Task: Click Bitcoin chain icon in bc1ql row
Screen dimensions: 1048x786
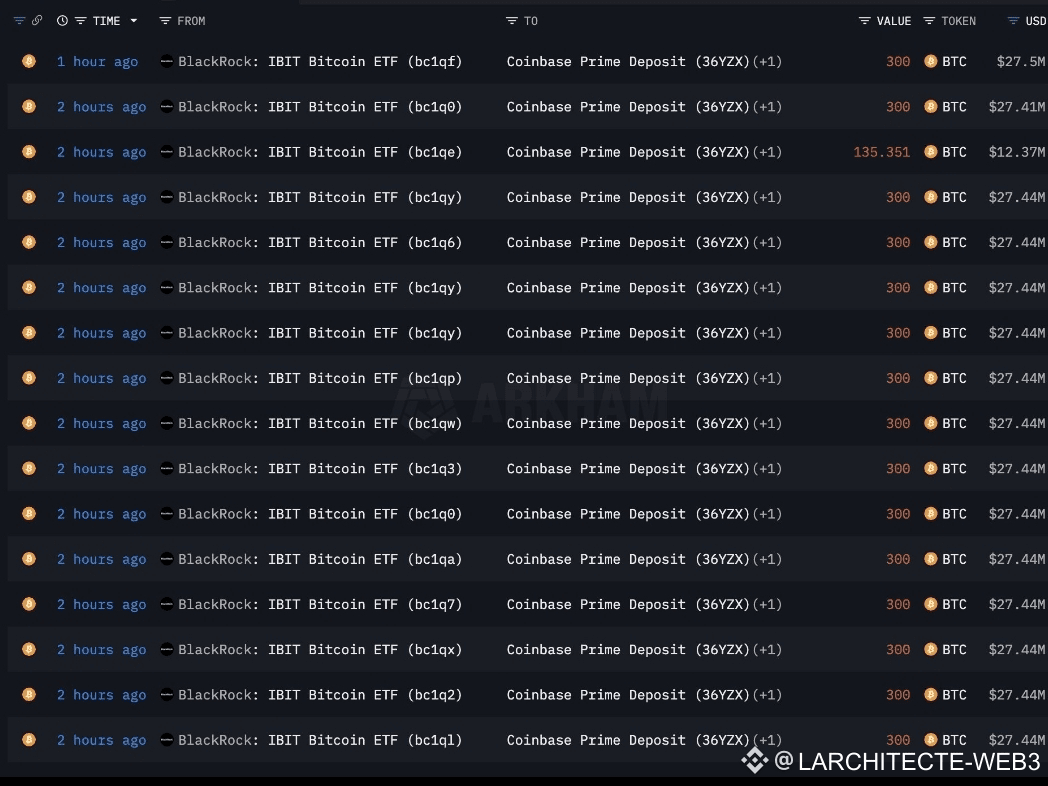Action: (29, 740)
